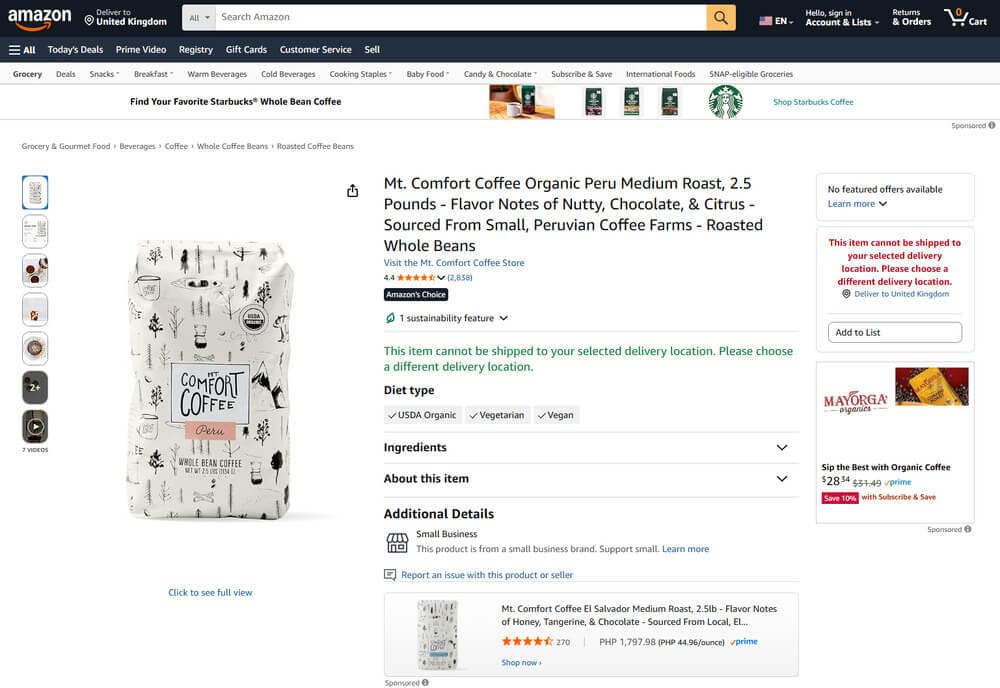Open the Customer Service menu item
This screenshot has width=1000, height=688.
click(x=315, y=49)
